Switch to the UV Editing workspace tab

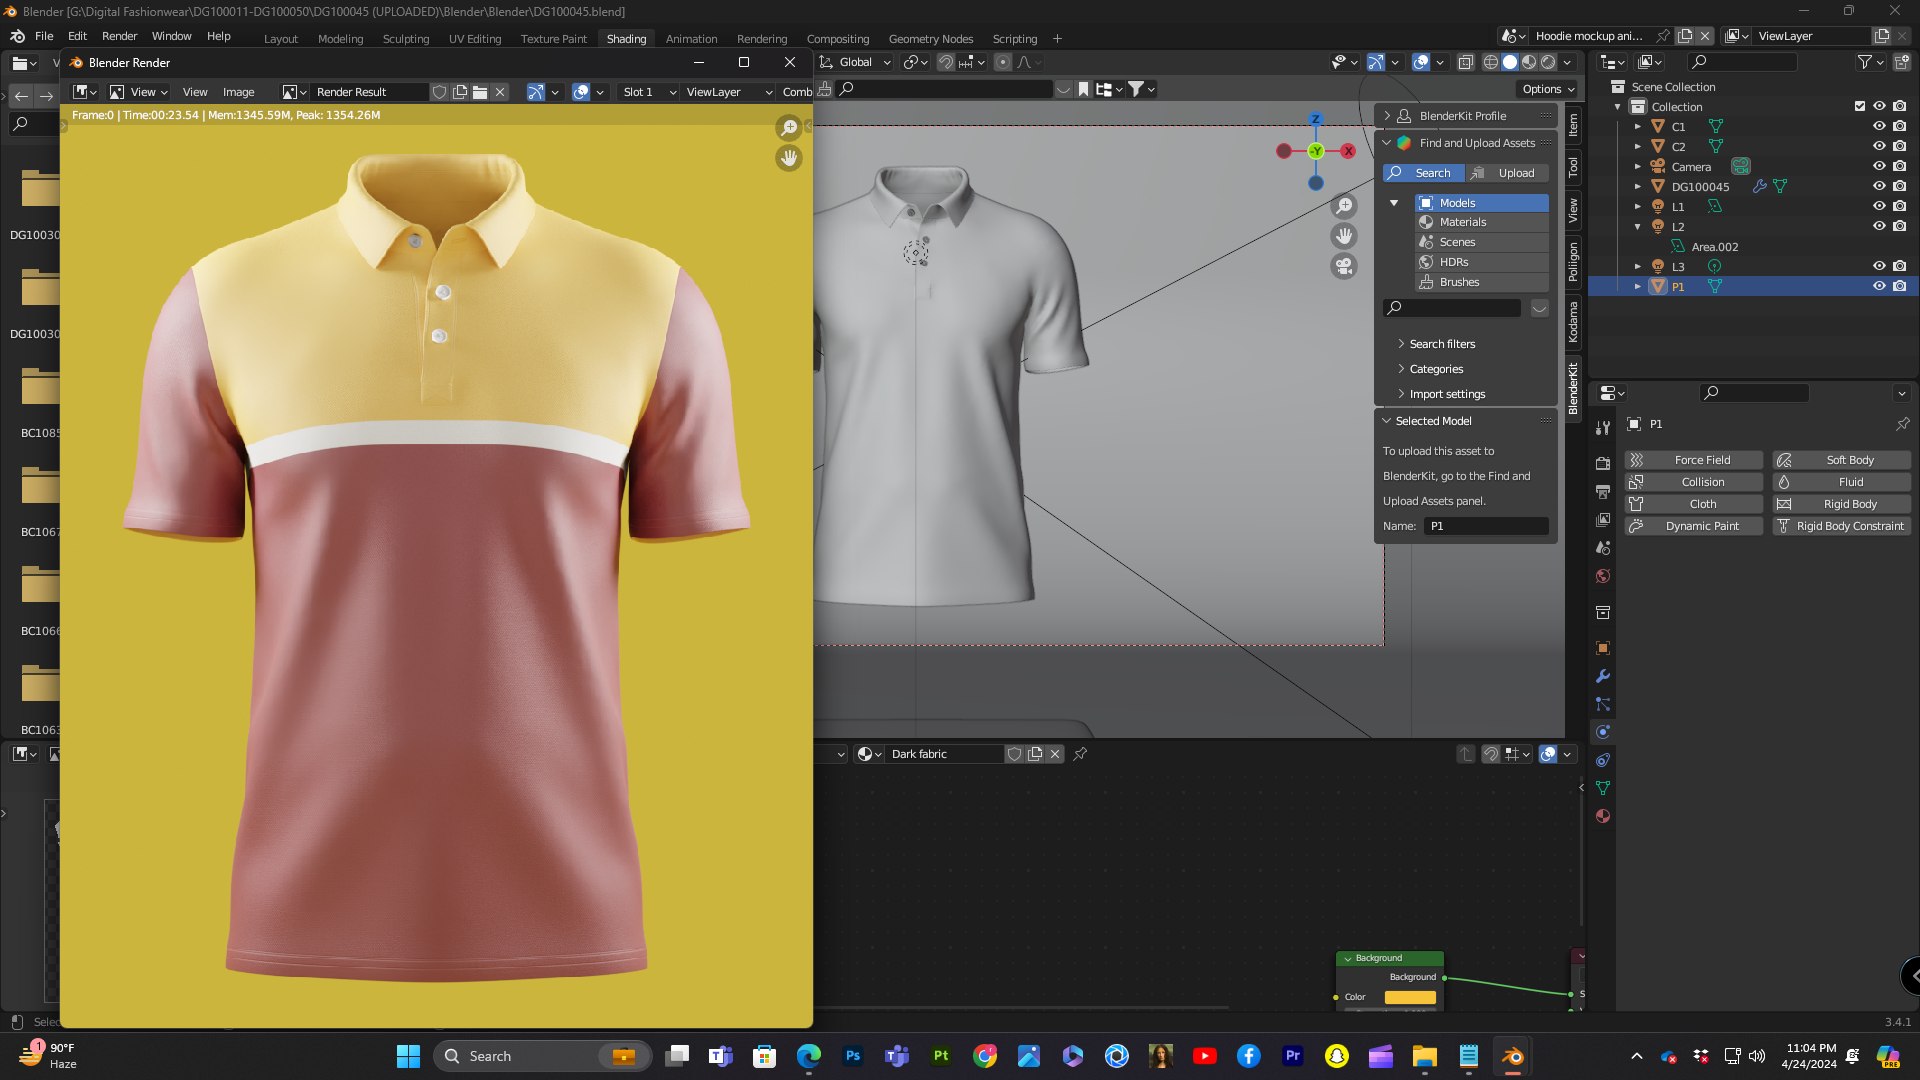474,39
